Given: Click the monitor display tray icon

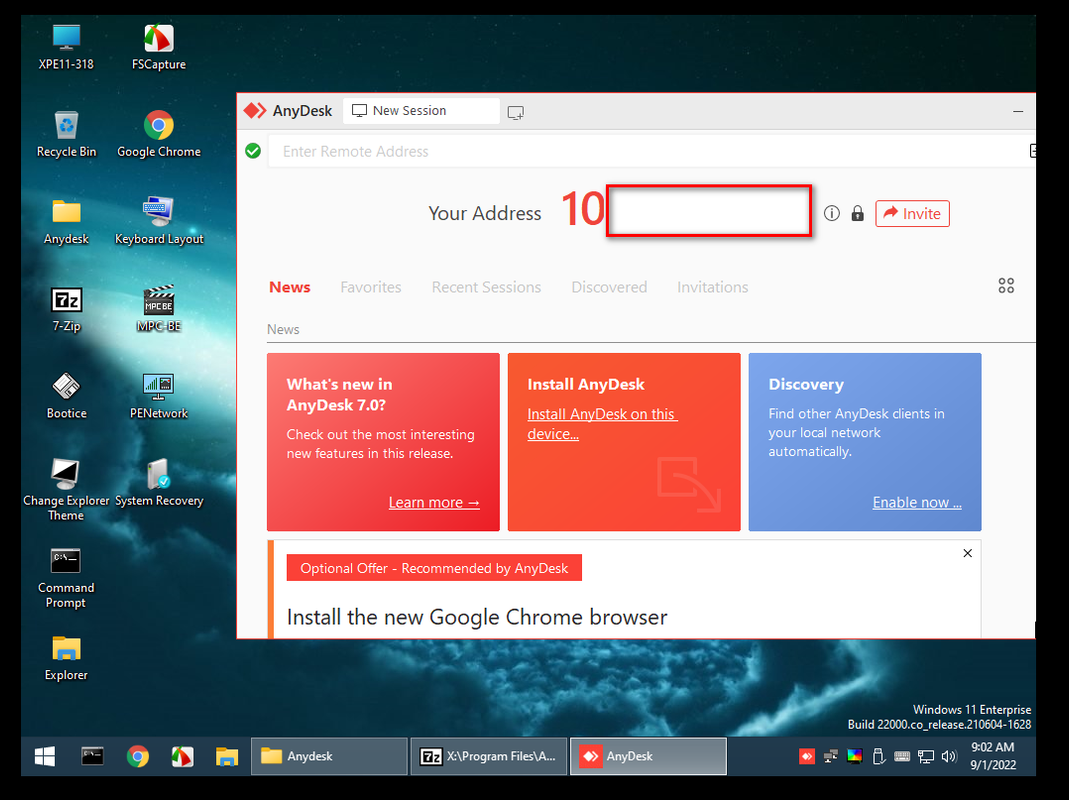Looking at the screenshot, I should tap(925, 756).
